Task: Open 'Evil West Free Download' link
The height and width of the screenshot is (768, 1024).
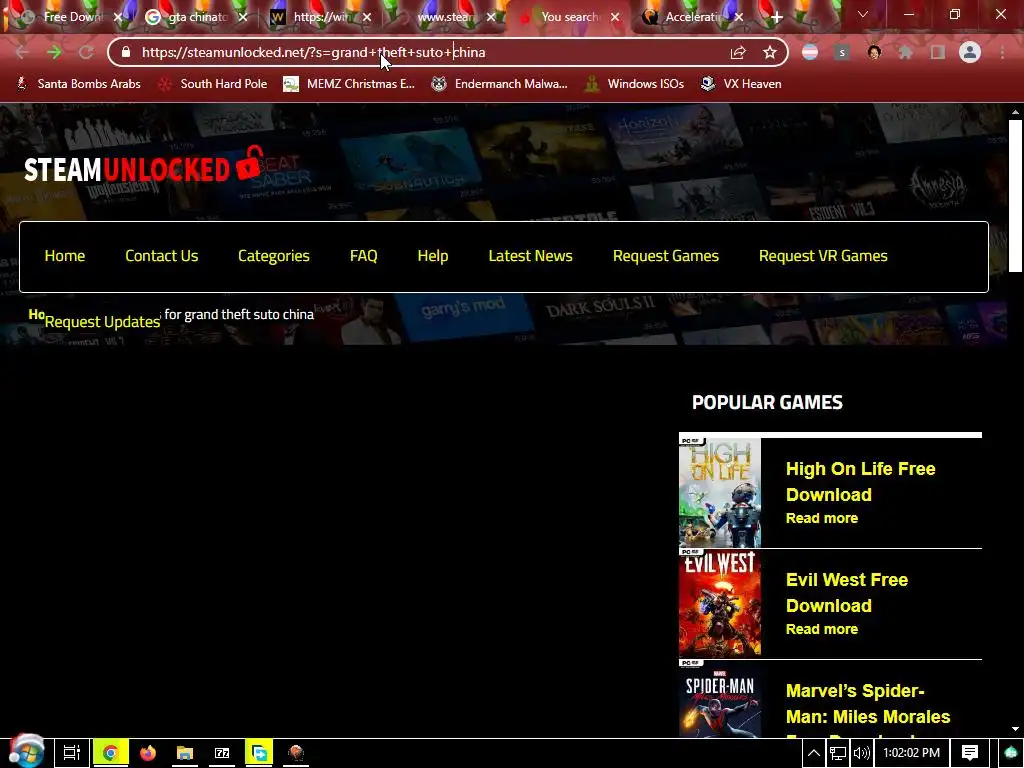Action: (846, 592)
